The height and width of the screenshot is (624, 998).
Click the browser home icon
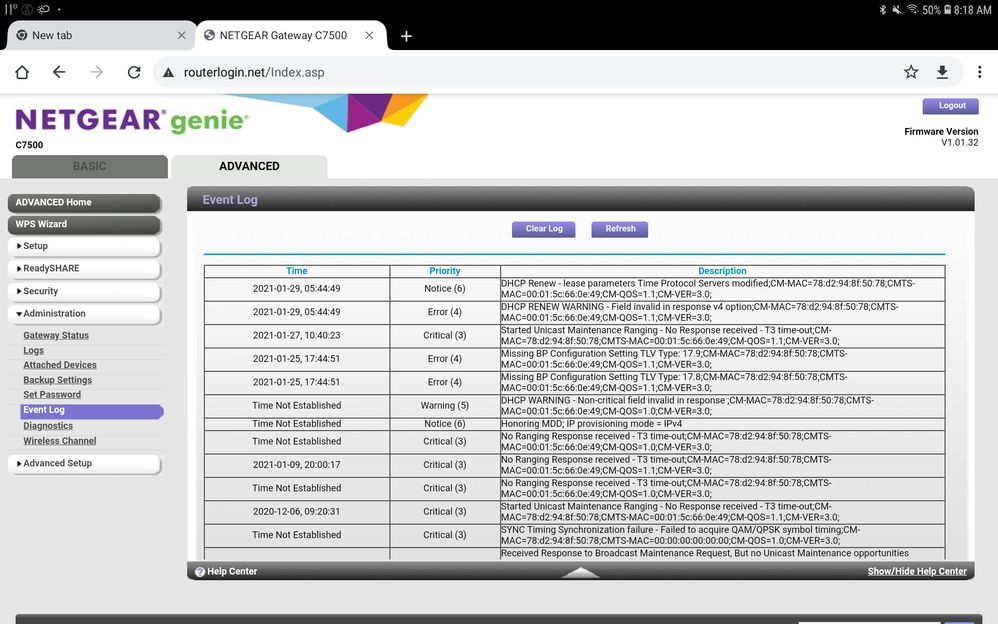(22, 72)
